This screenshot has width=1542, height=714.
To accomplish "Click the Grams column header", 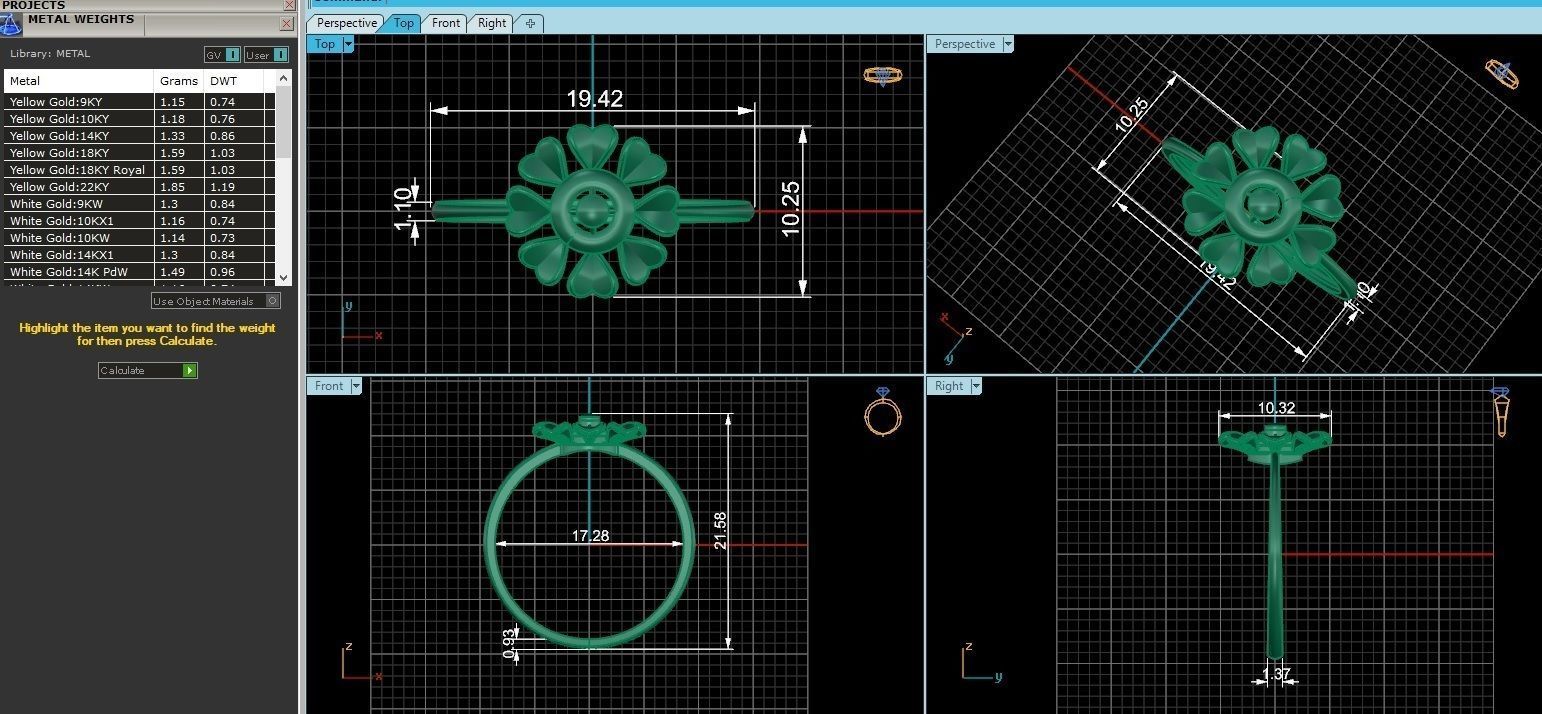I will tap(179, 81).
